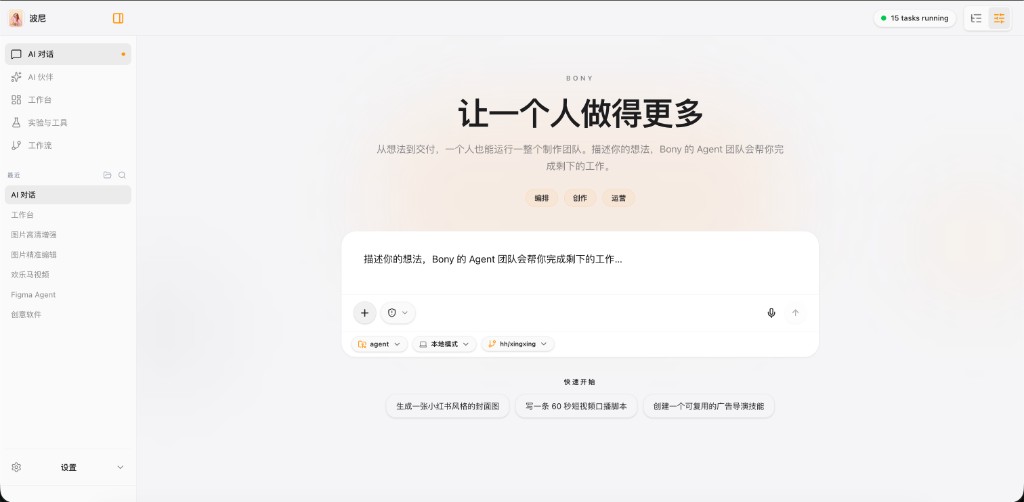Pick quick start 生成一张小红书风格的封面图
1024x502 pixels.
pos(448,406)
